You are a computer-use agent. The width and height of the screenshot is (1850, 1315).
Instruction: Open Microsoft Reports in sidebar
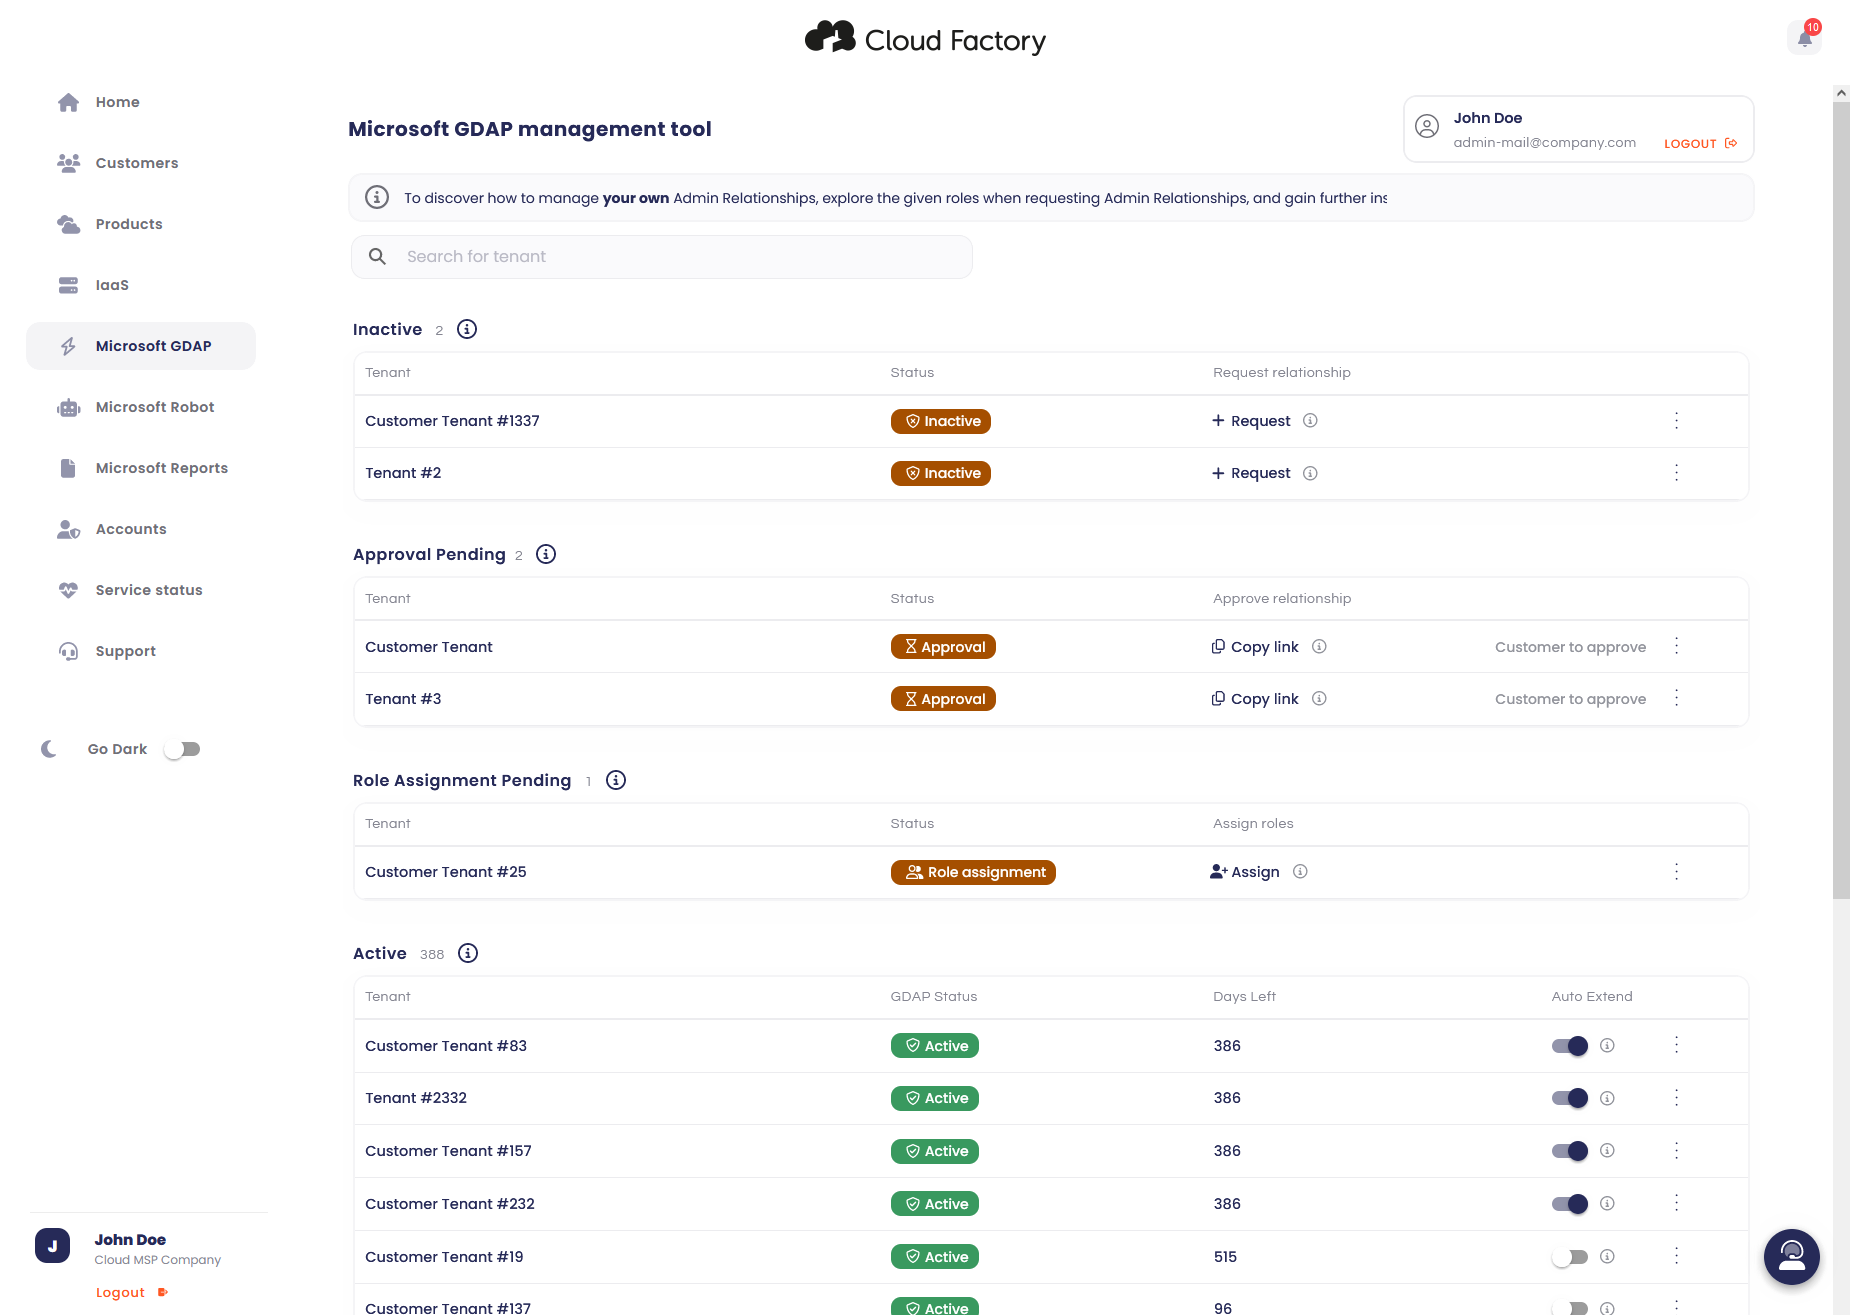coord(141,468)
